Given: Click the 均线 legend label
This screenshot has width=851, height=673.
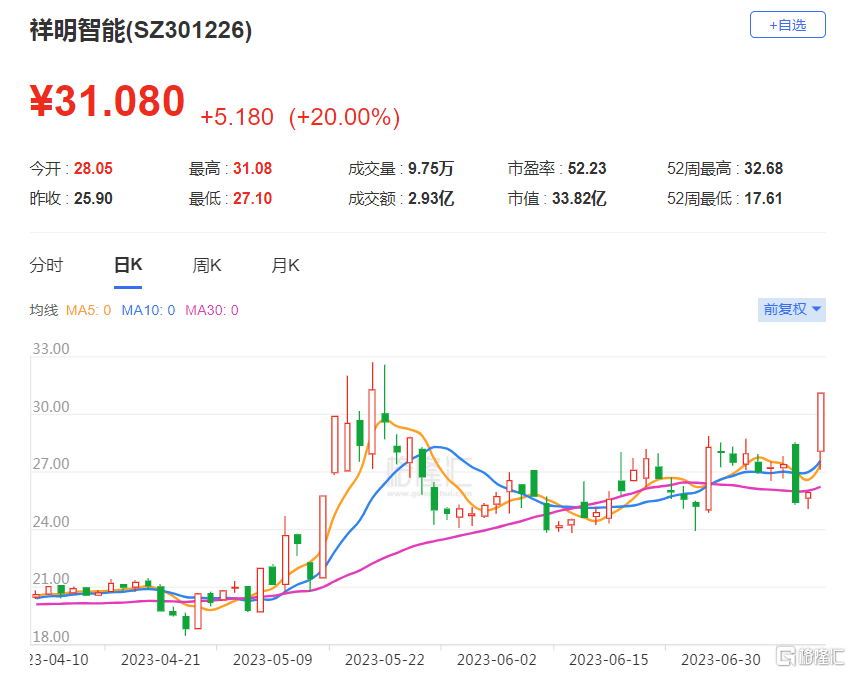Looking at the screenshot, I should pyautogui.click(x=42, y=310).
